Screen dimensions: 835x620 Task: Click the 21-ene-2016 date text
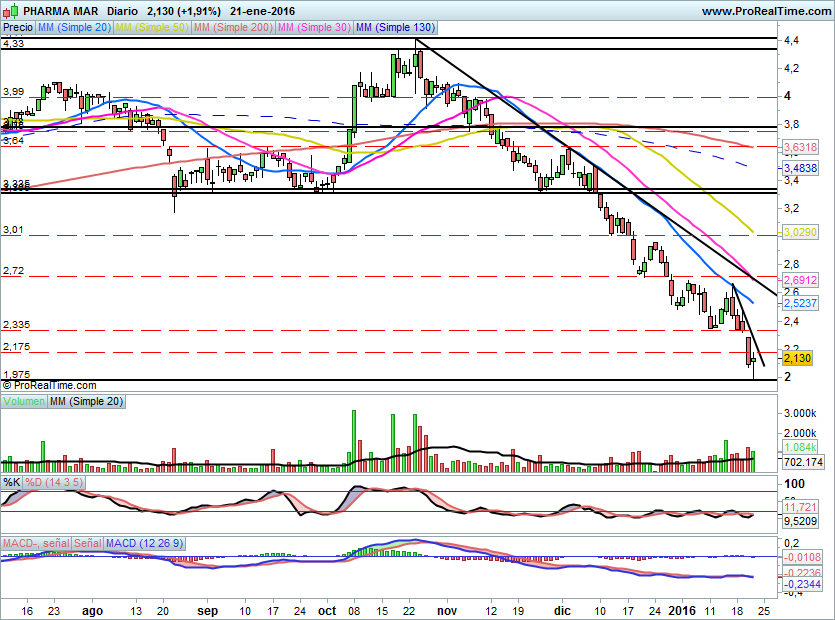coord(263,11)
